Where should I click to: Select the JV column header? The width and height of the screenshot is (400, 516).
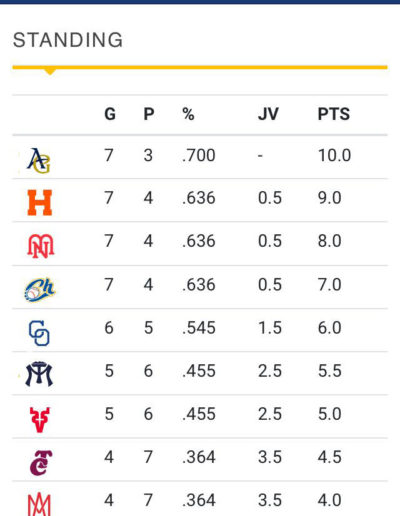tap(268, 114)
